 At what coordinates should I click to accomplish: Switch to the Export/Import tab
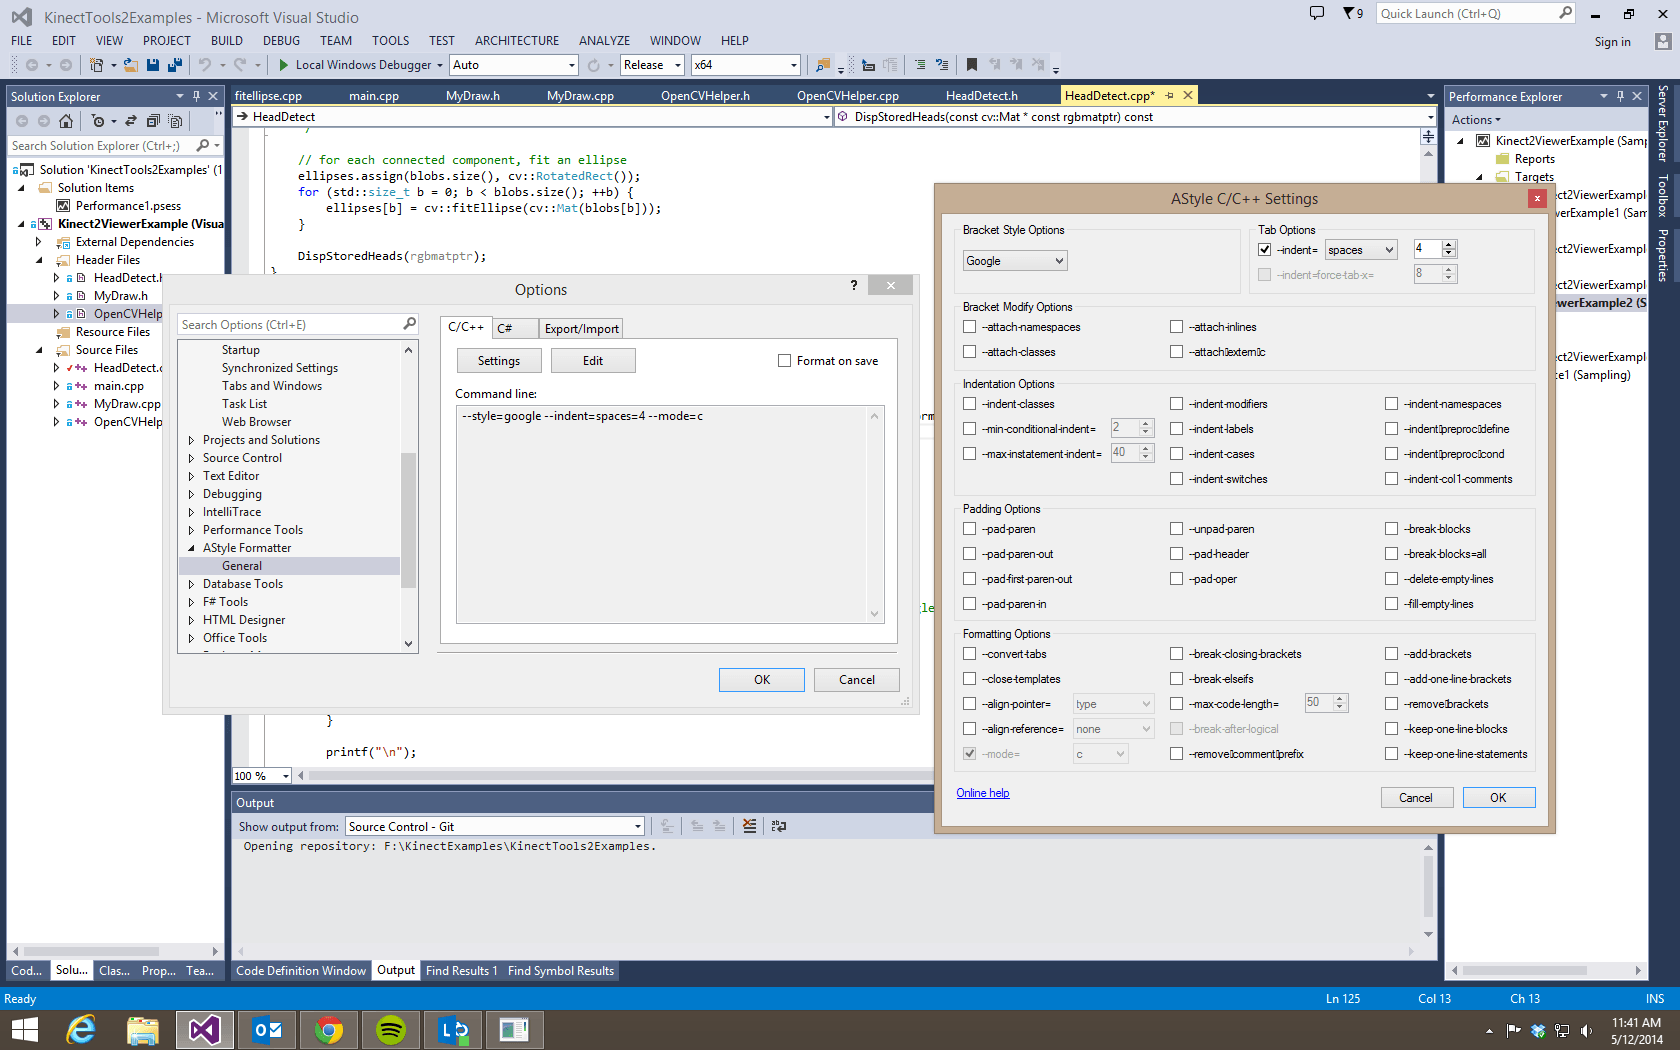point(581,328)
